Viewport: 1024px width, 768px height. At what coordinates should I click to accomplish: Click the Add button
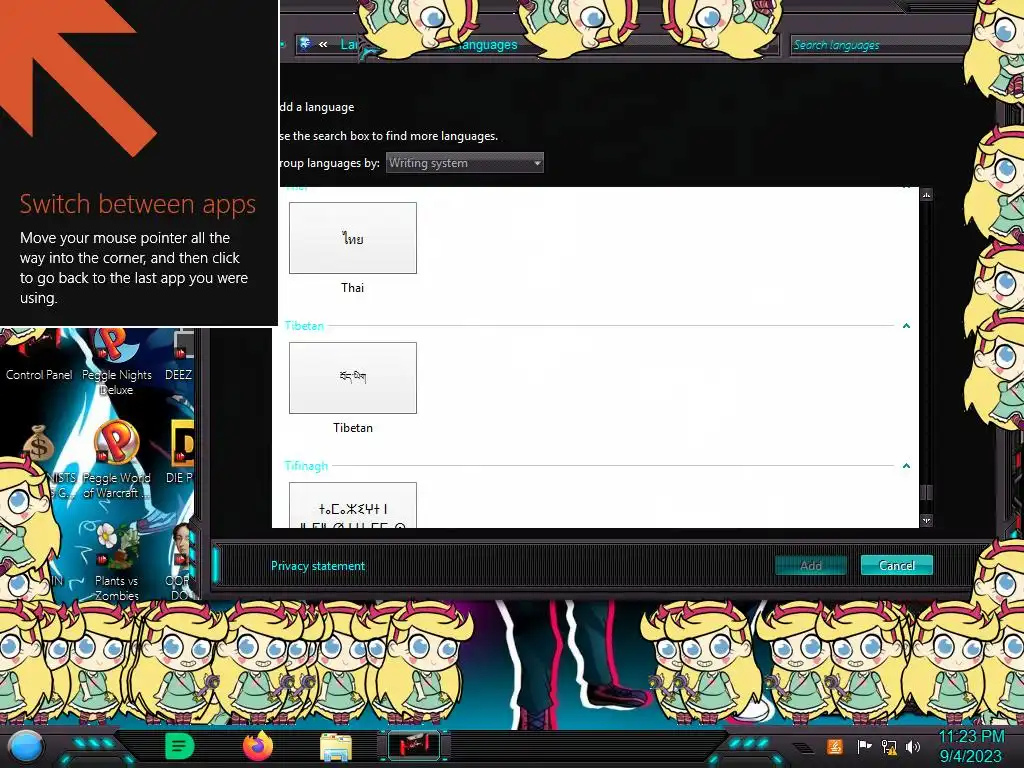(810, 566)
